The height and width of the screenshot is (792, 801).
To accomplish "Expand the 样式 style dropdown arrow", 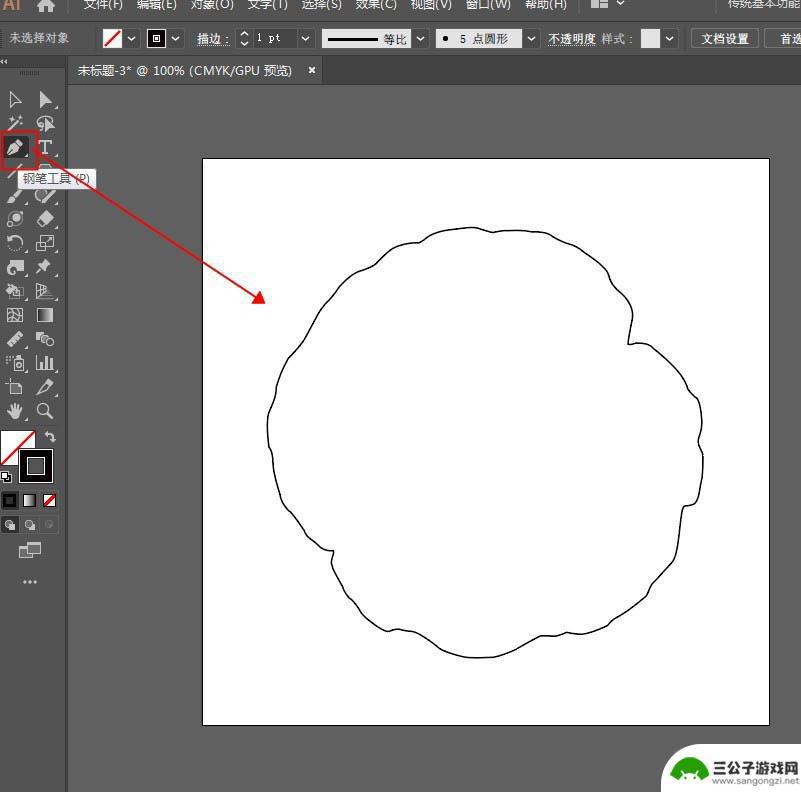I will click(x=669, y=38).
